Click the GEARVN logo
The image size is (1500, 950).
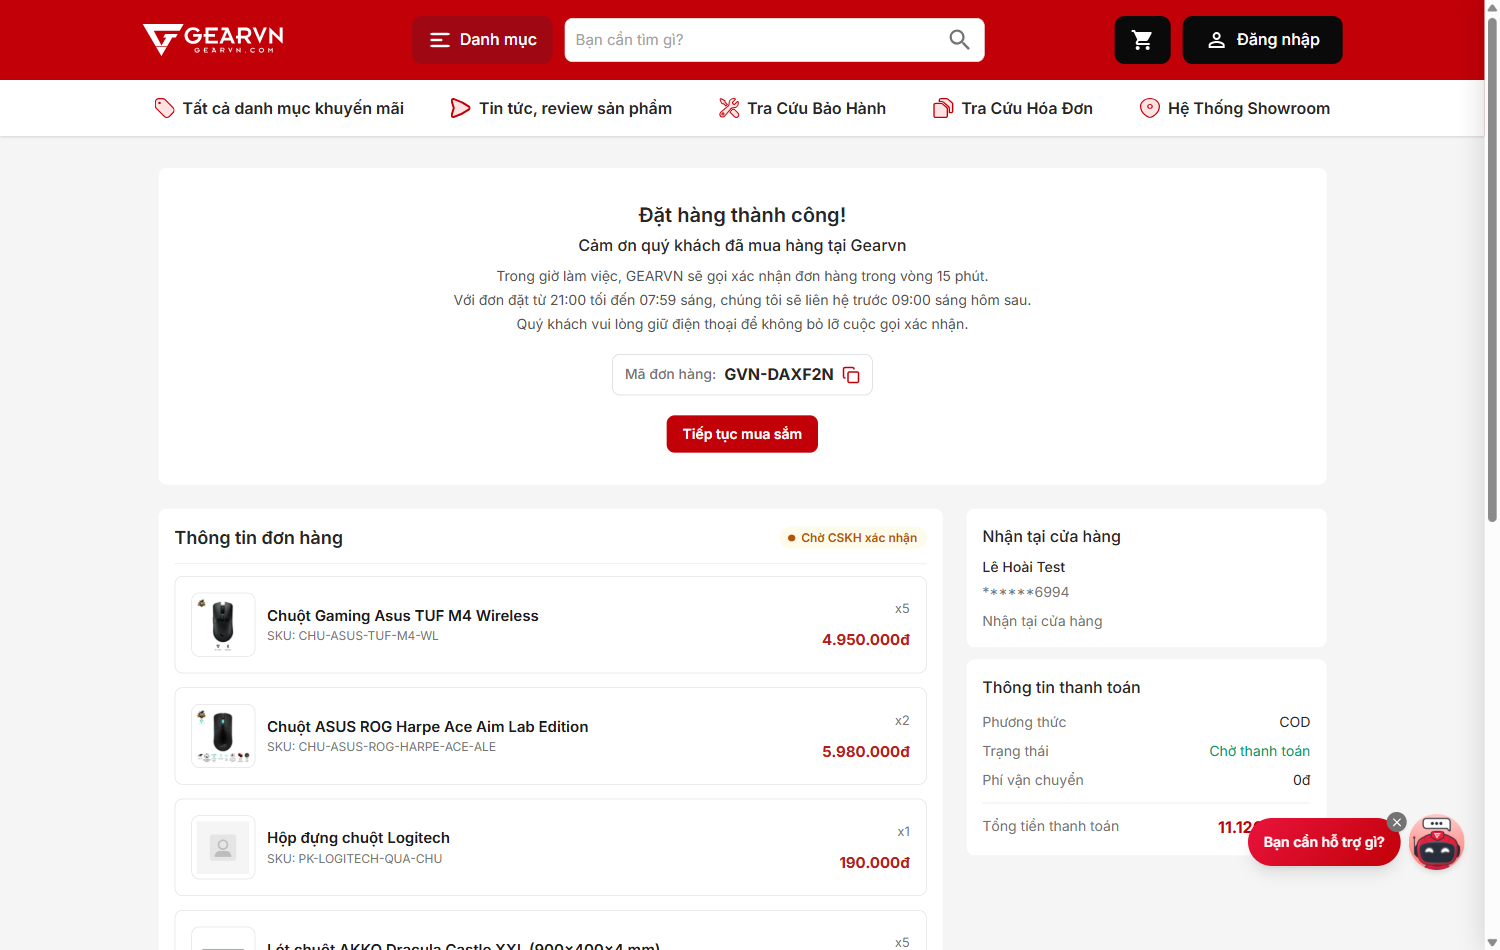pos(213,39)
